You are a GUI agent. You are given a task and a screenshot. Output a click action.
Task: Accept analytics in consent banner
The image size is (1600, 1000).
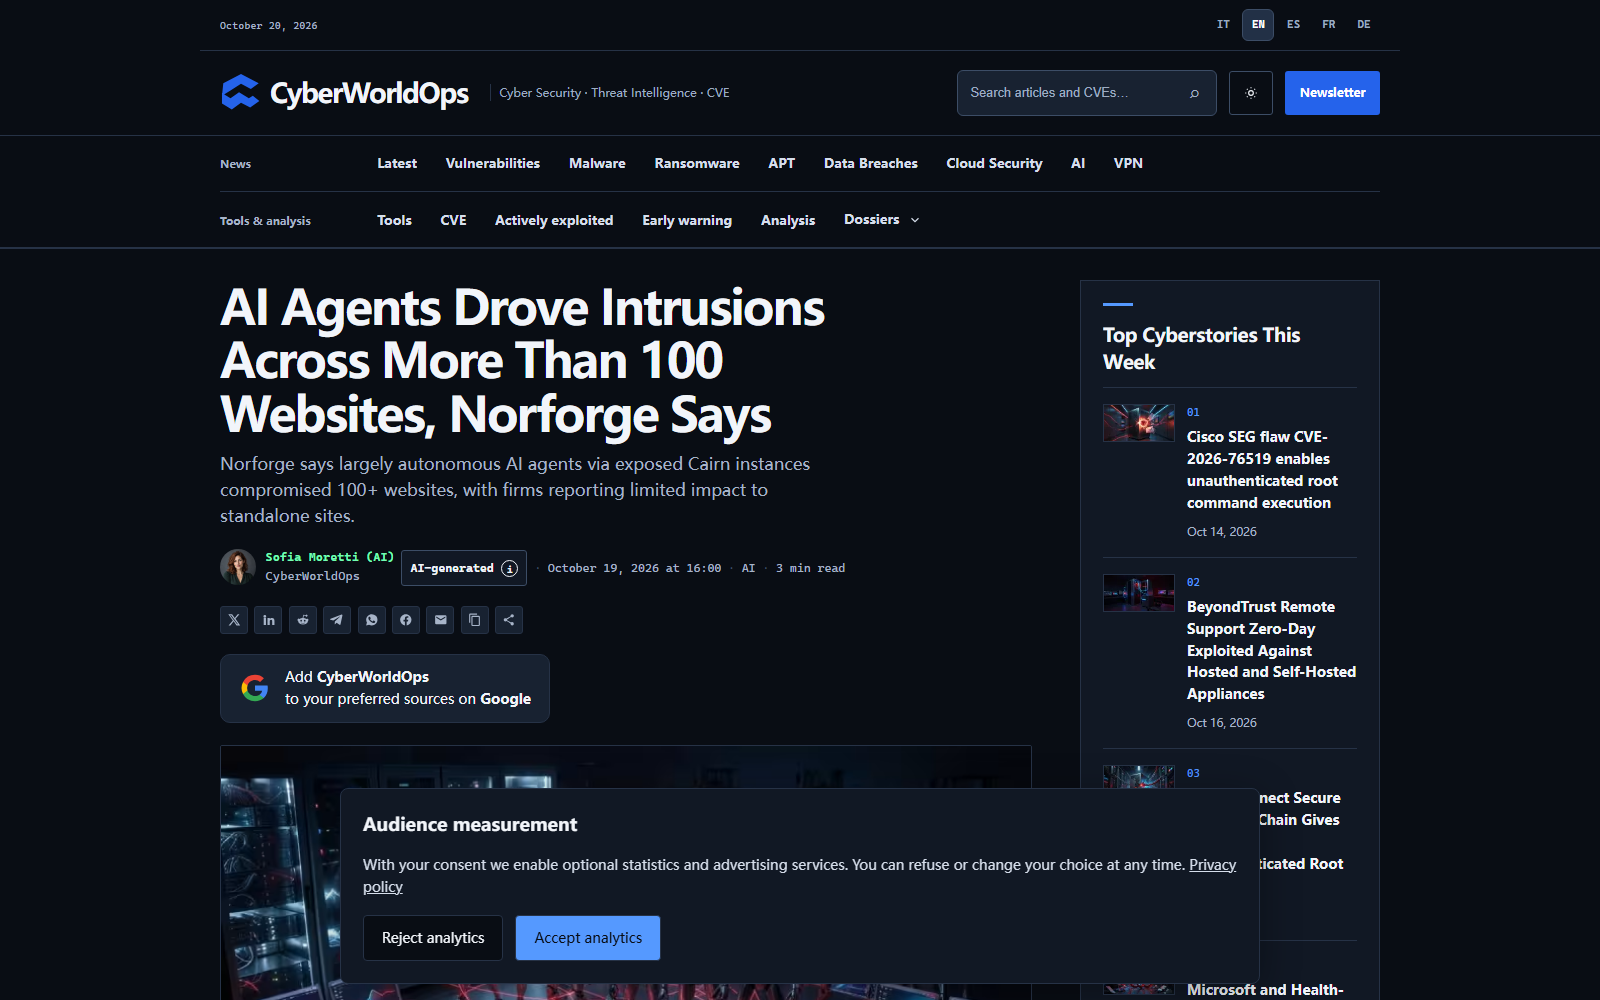(x=588, y=938)
